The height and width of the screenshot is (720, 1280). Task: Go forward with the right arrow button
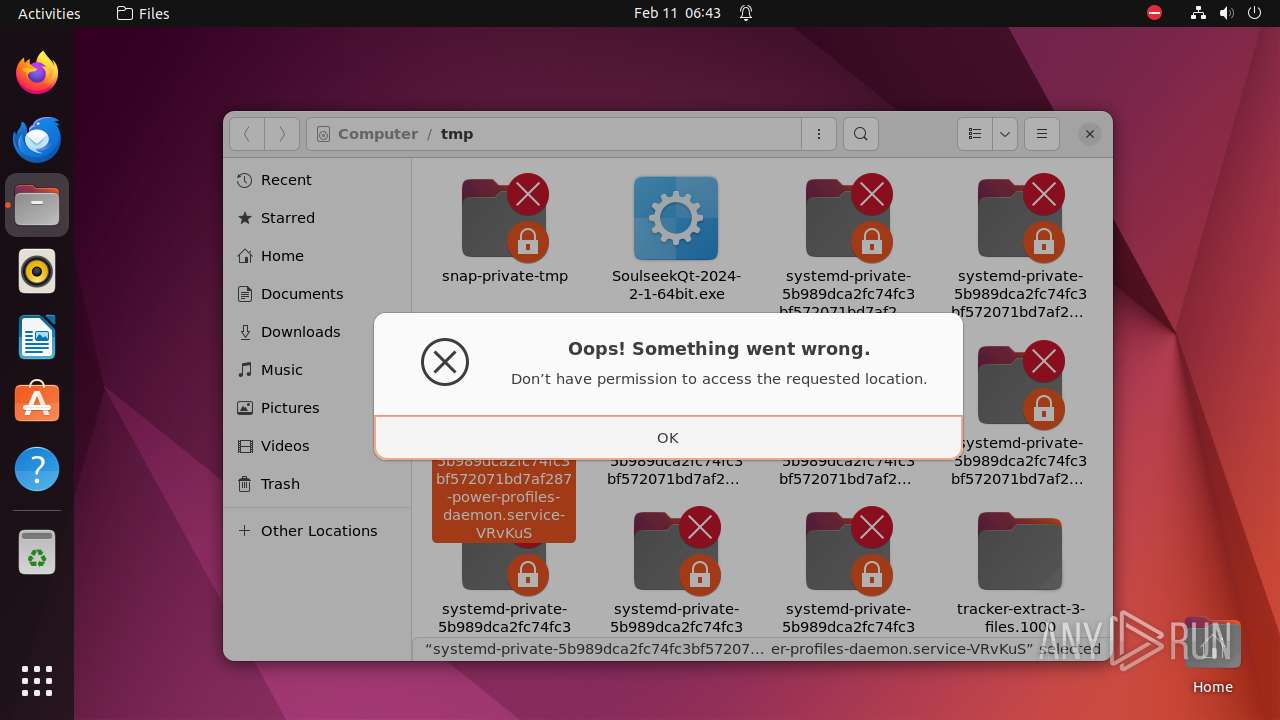pyautogui.click(x=282, y=134)
